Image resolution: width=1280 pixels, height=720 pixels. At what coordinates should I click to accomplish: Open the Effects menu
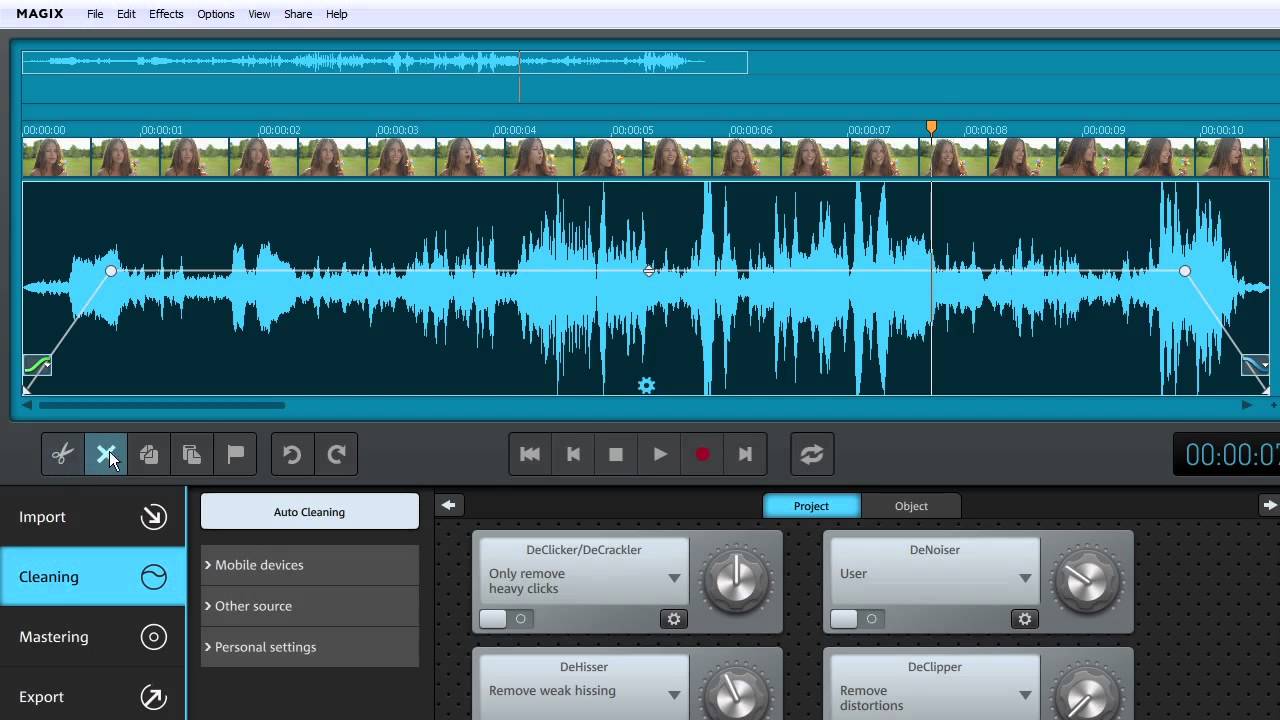click(166, 14)
